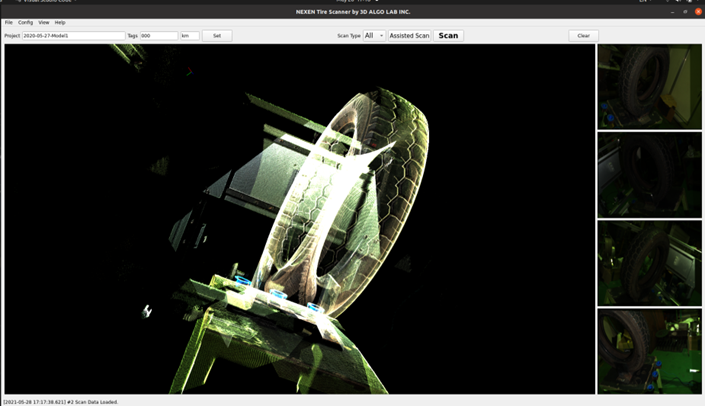Viewport: 705px width, 406px height.
Task: Click the km input field
Action: 190,36
